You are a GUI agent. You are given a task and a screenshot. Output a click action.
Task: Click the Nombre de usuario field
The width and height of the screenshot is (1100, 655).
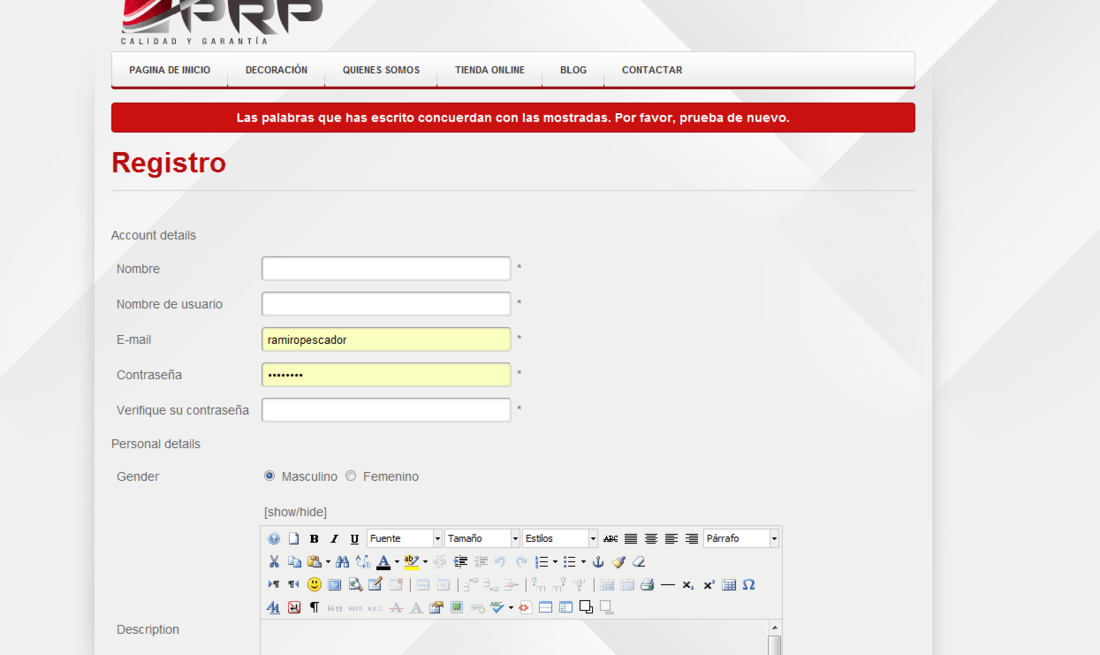(386, 304)
